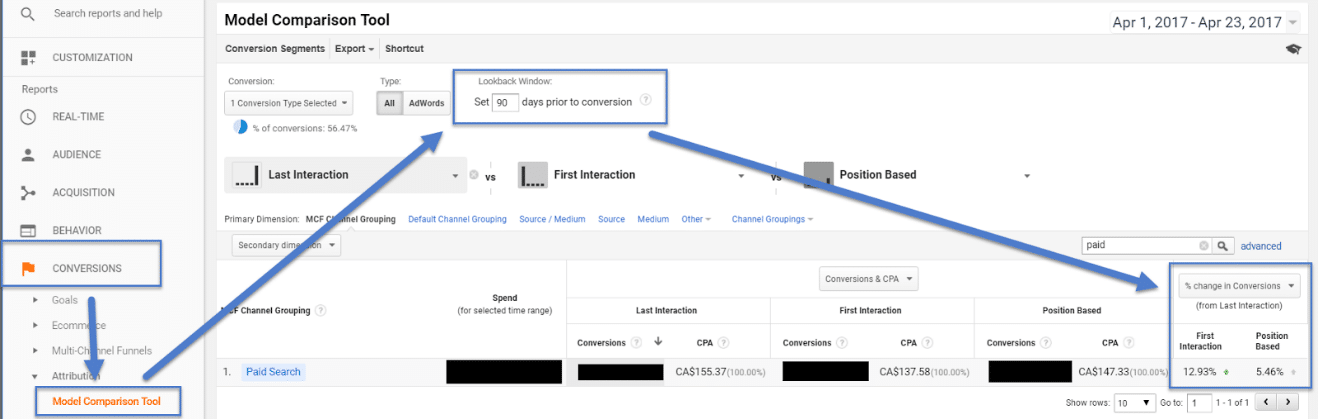
Task: Click the Acquisition arrows icon
Action: (28, 193)
